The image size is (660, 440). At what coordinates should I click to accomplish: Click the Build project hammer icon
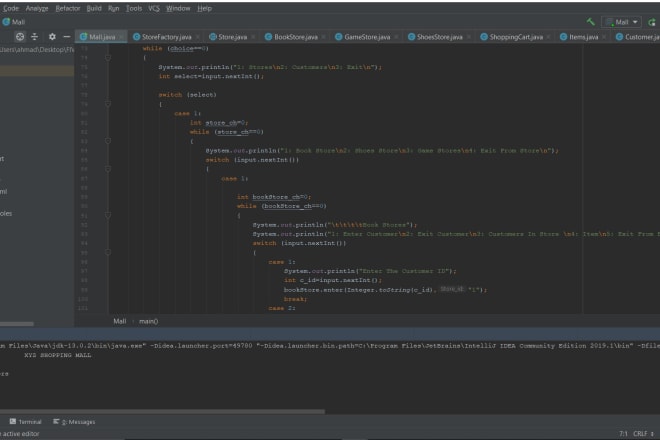click(591, 22)
